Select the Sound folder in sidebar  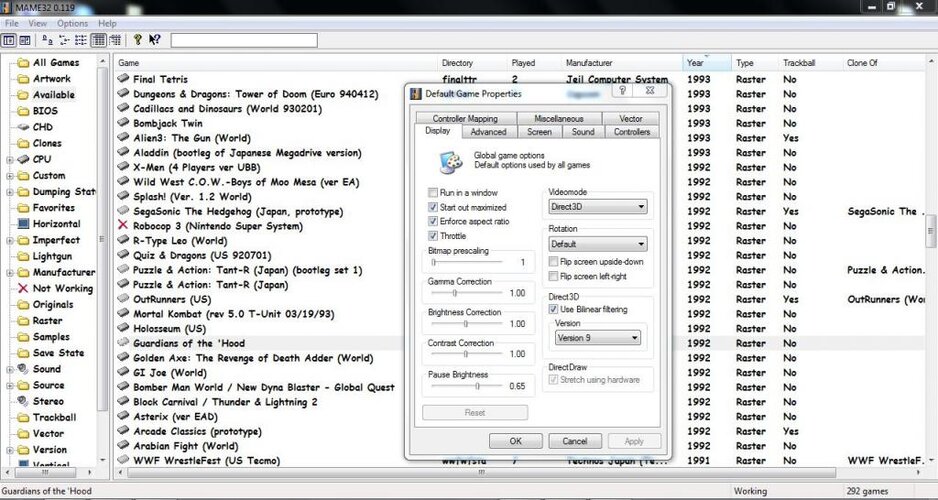46,369
